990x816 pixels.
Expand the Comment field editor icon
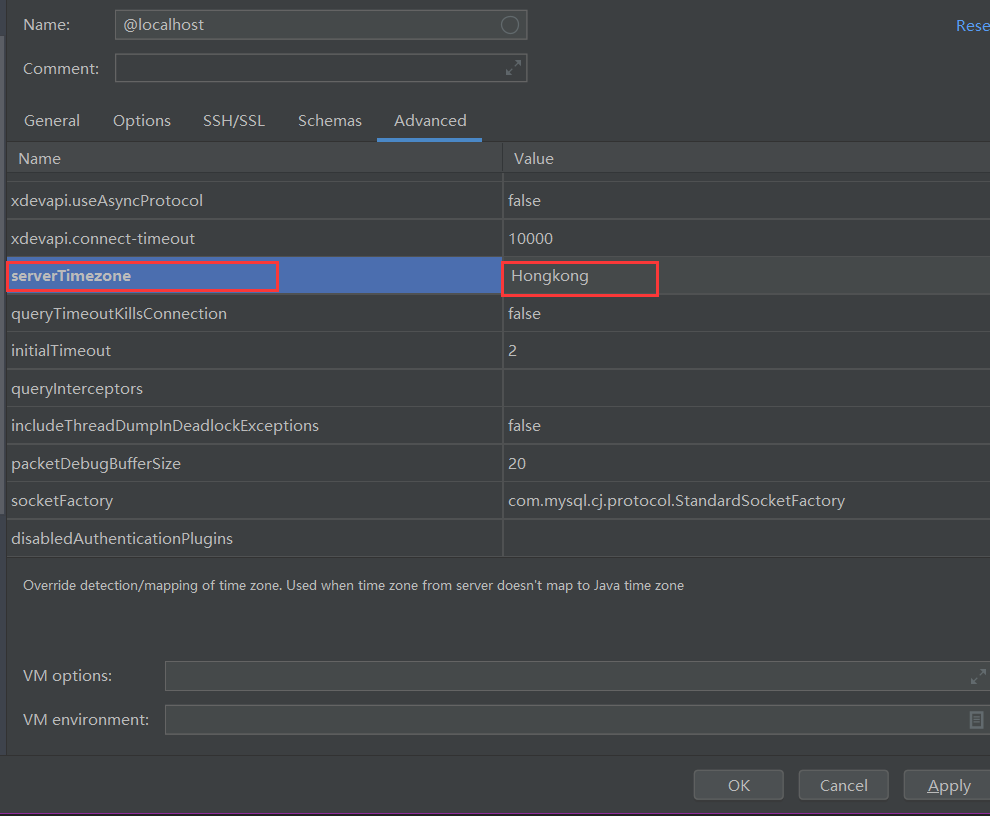click(513, 68)
